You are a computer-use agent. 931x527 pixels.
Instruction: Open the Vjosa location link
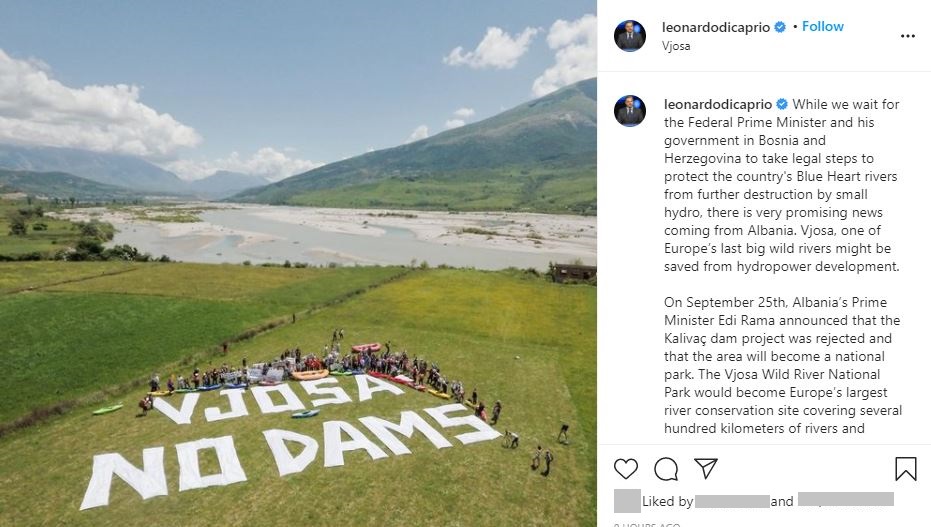[676, 46]
